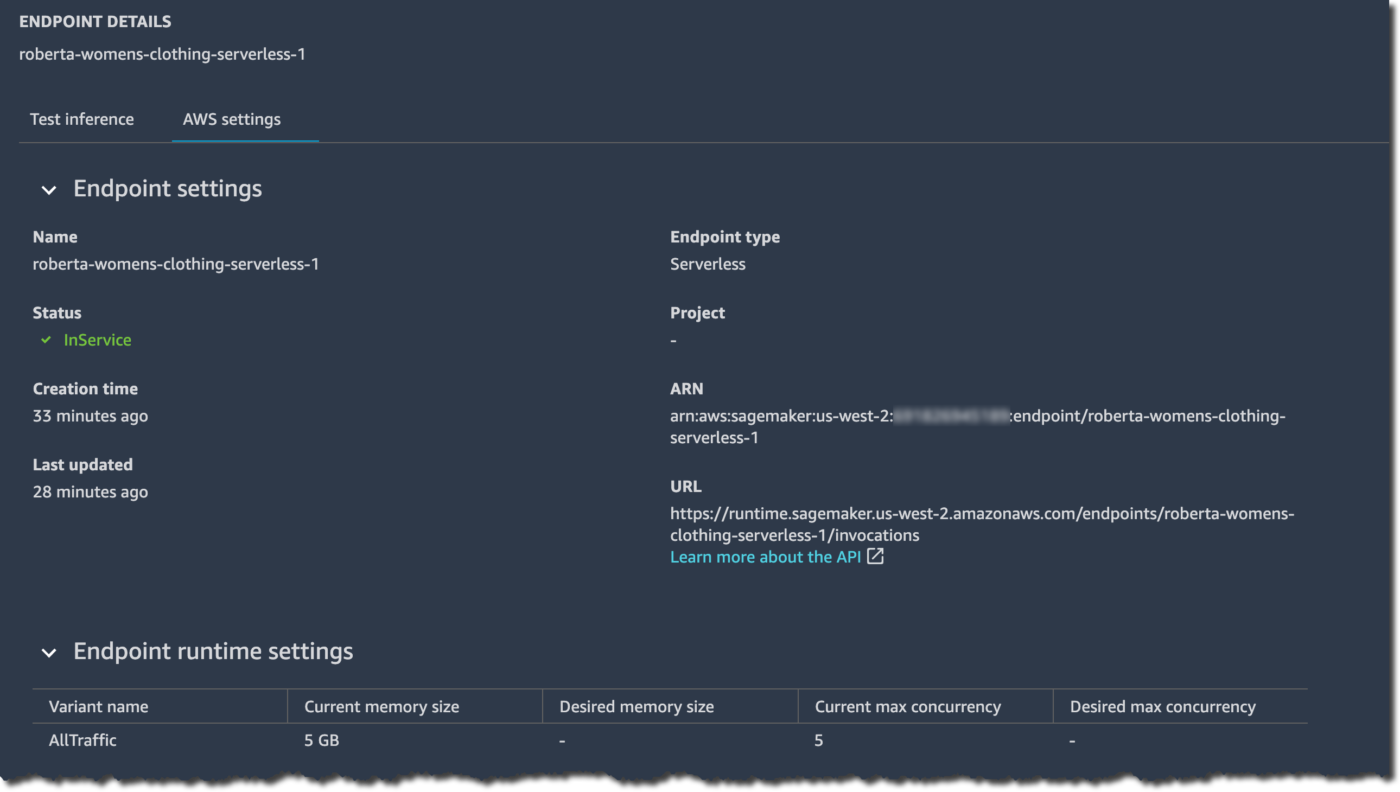Click the InService status text
Image resolution: width=1400 pixels, height=792 pixels.
coord(97,340)
